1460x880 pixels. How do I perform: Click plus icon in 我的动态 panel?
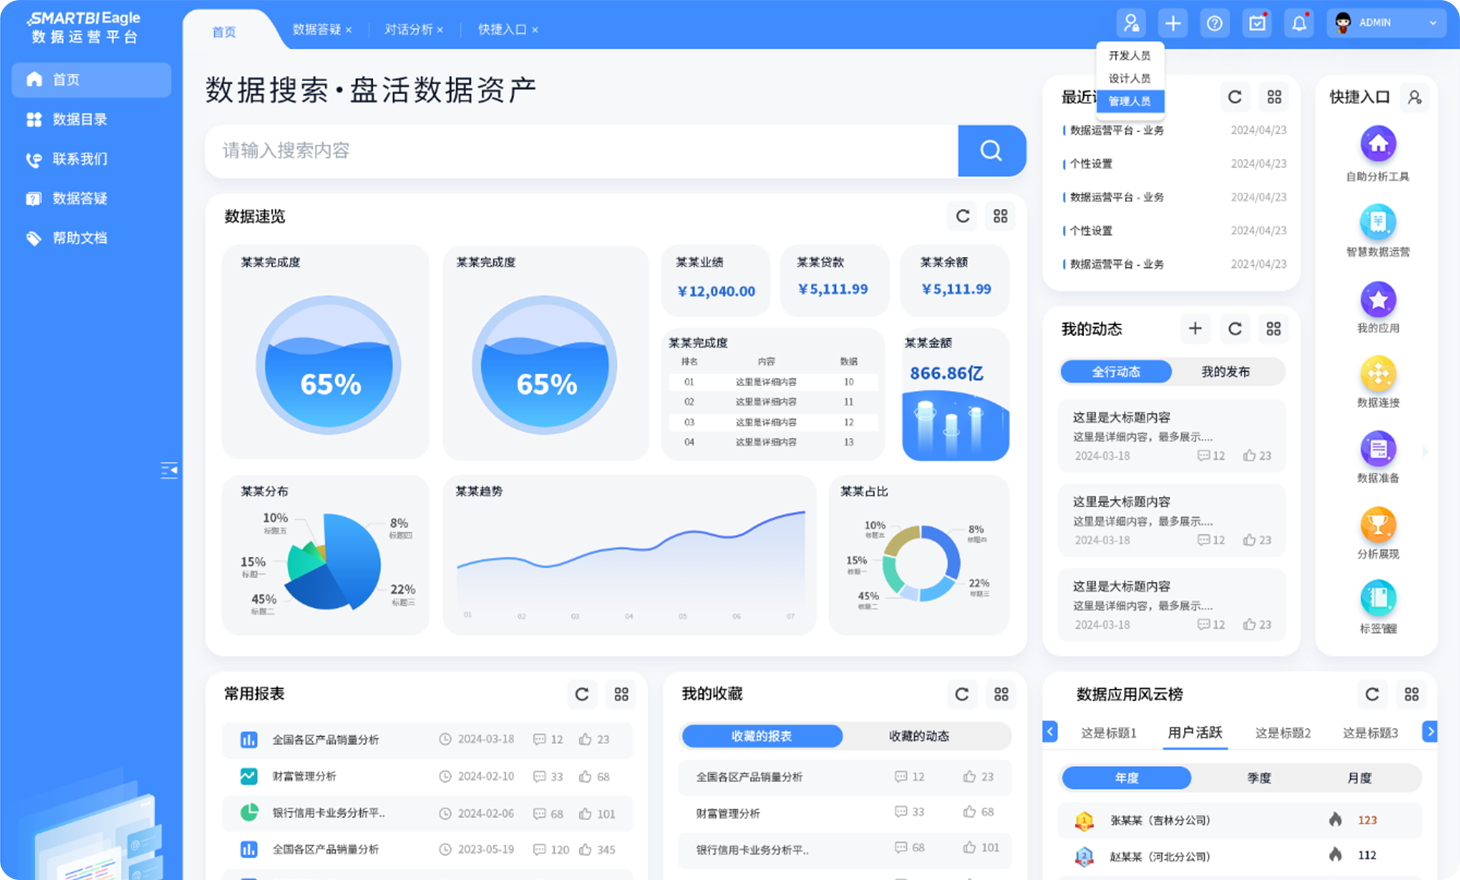click(x=1195, y=329)
